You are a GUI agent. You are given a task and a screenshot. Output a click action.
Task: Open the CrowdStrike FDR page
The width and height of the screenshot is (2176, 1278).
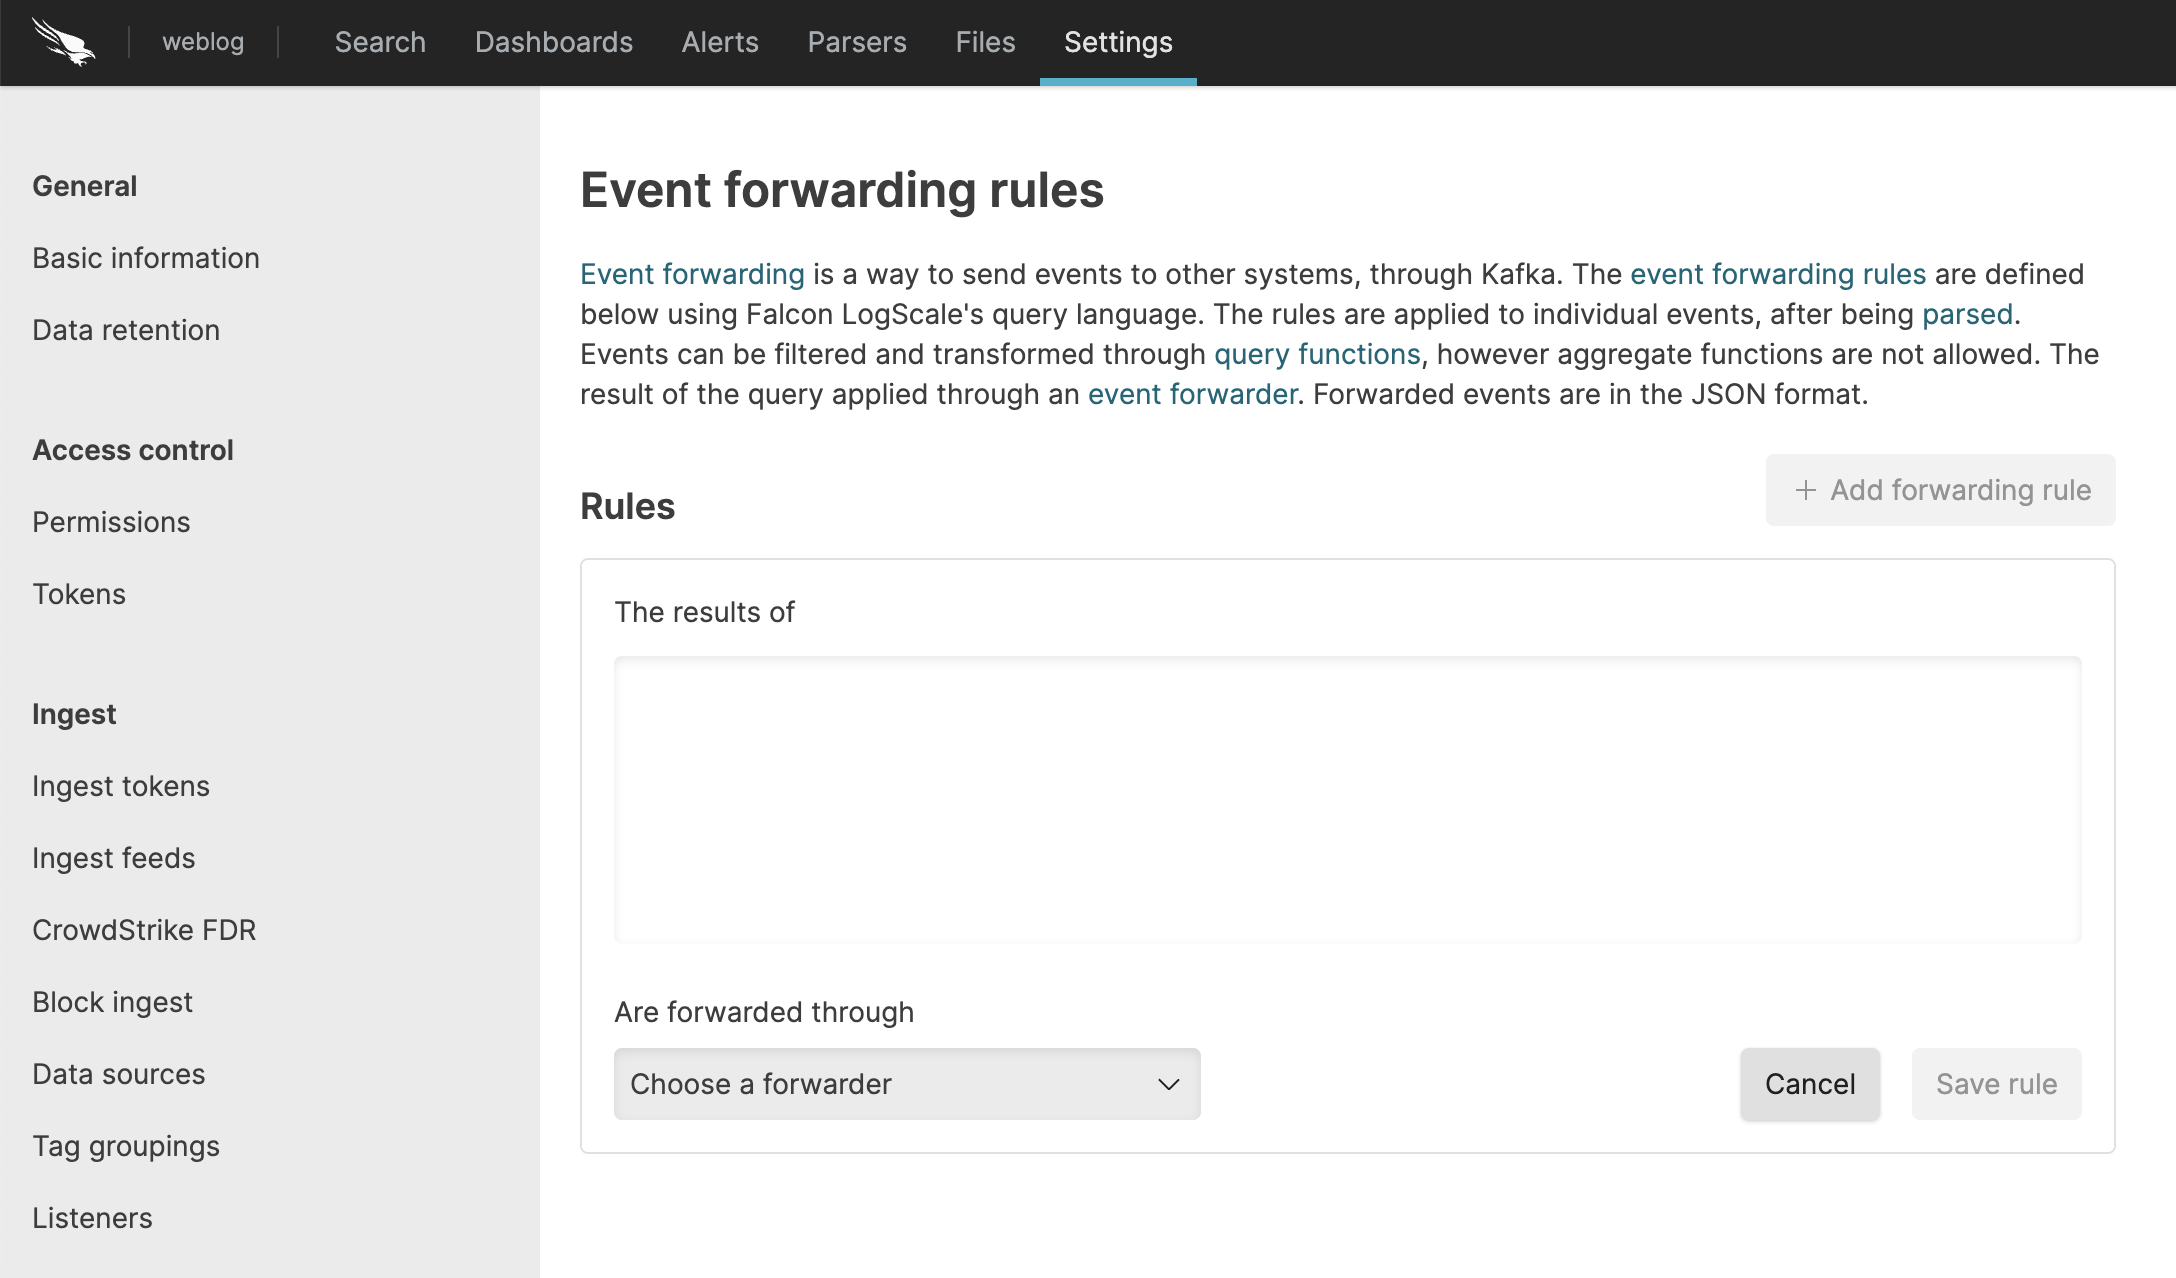(144, 929)
